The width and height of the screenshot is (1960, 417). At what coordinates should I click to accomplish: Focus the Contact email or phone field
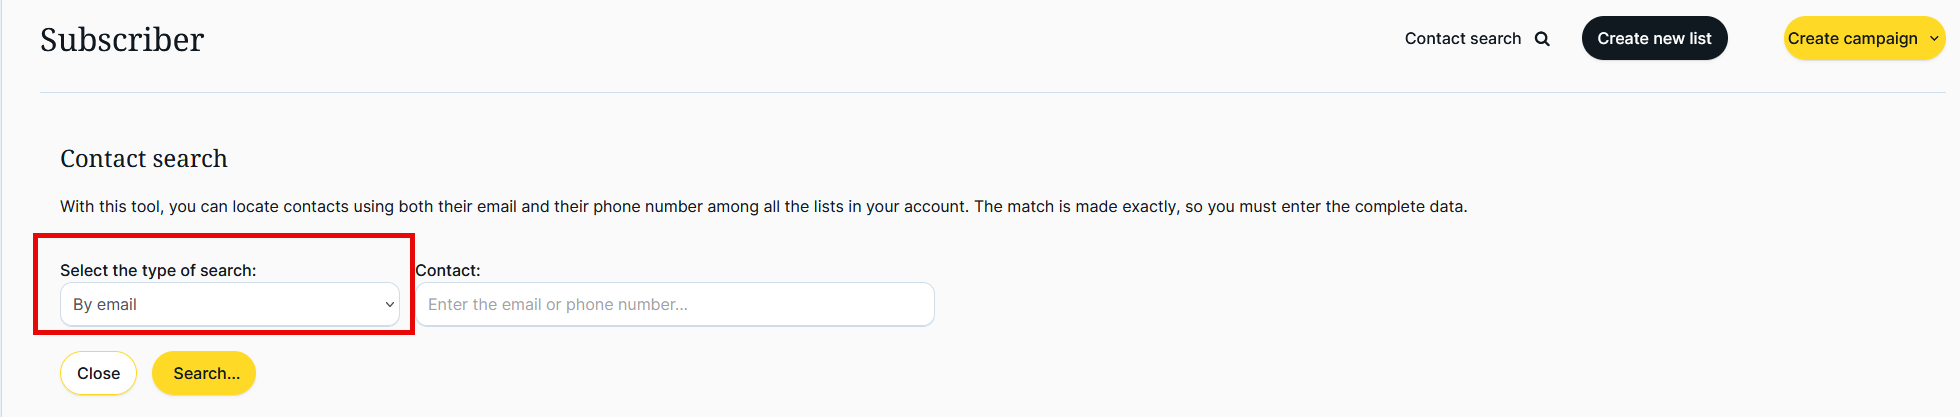[x=675, y=304]
